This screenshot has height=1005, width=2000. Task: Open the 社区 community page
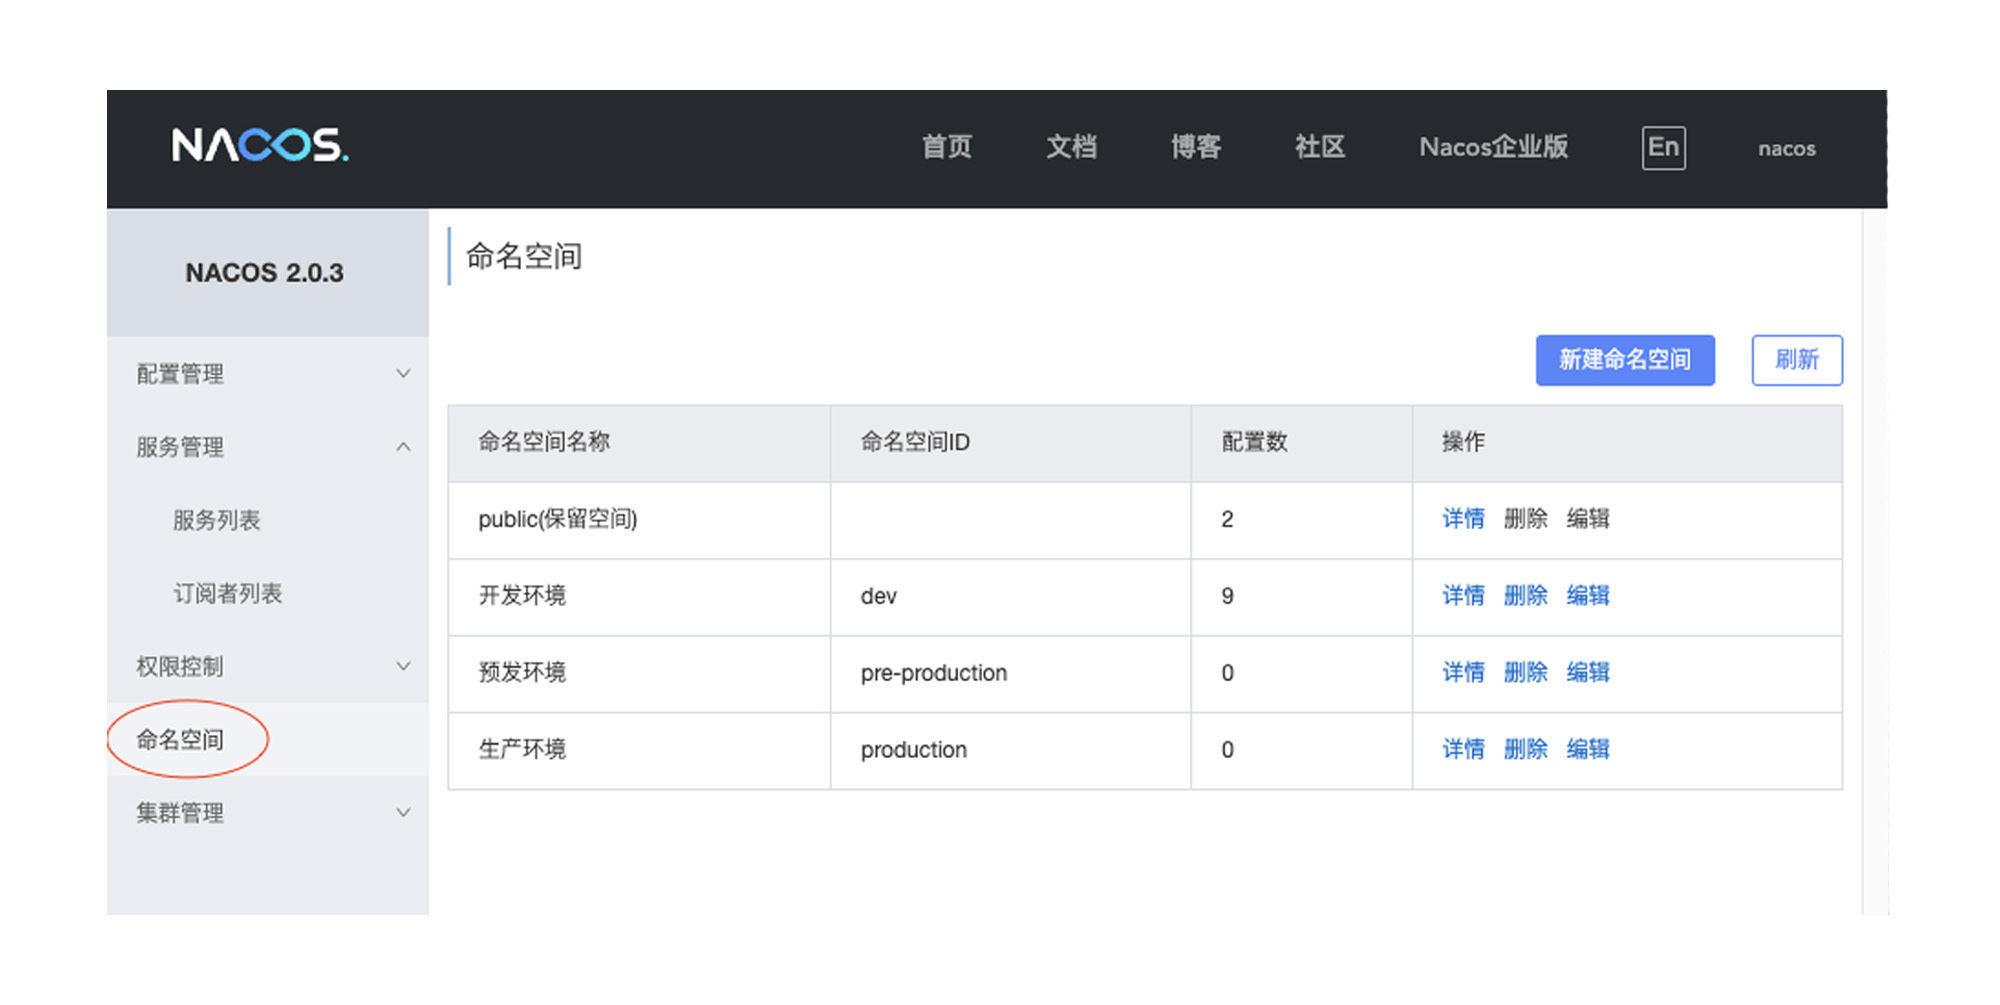1319,147
